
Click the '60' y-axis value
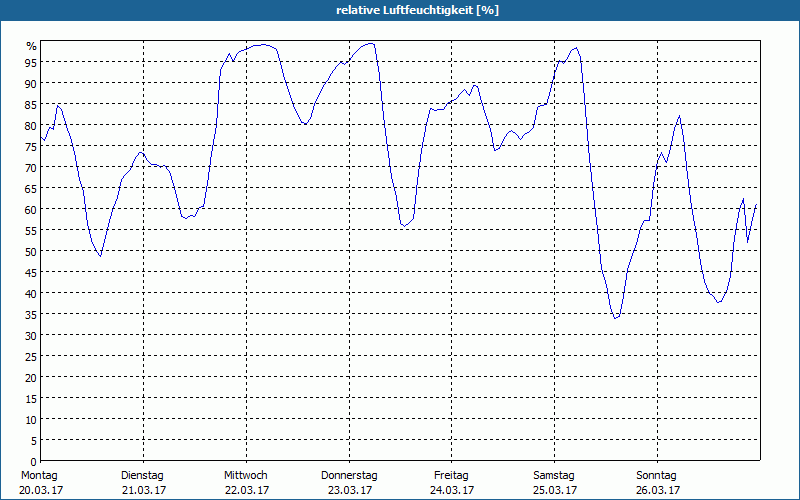(x=31, y=210)
